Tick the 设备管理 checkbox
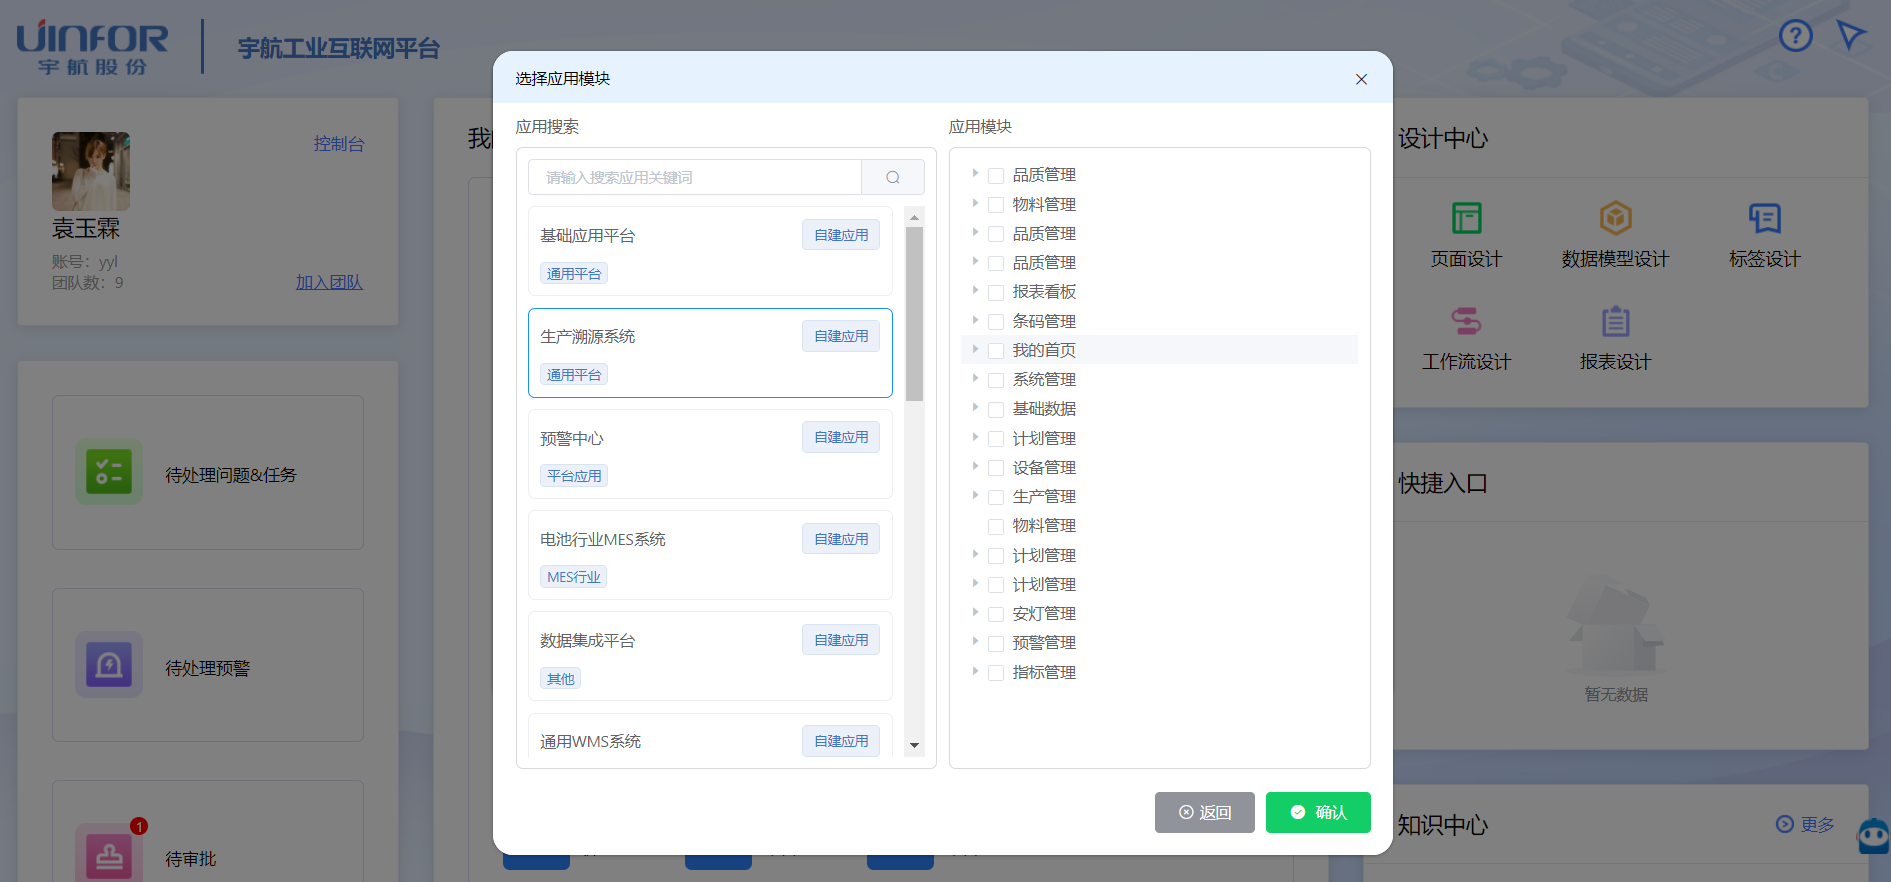This screenshot has width=1891, height=882. (x=996, y=468)
